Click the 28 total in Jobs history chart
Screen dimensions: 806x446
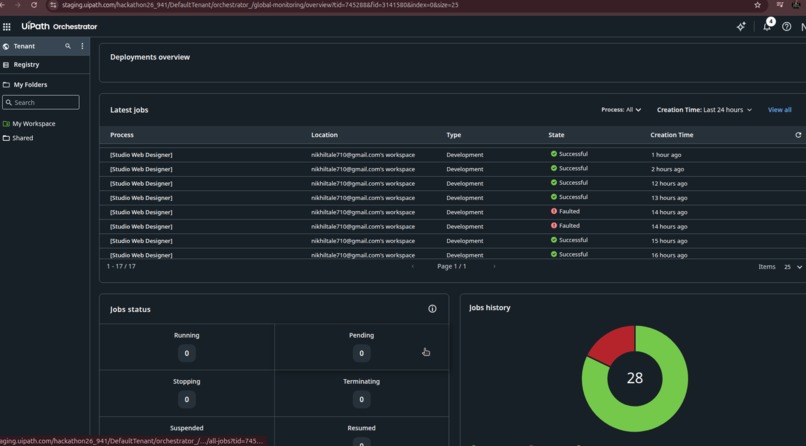point(635,378)
